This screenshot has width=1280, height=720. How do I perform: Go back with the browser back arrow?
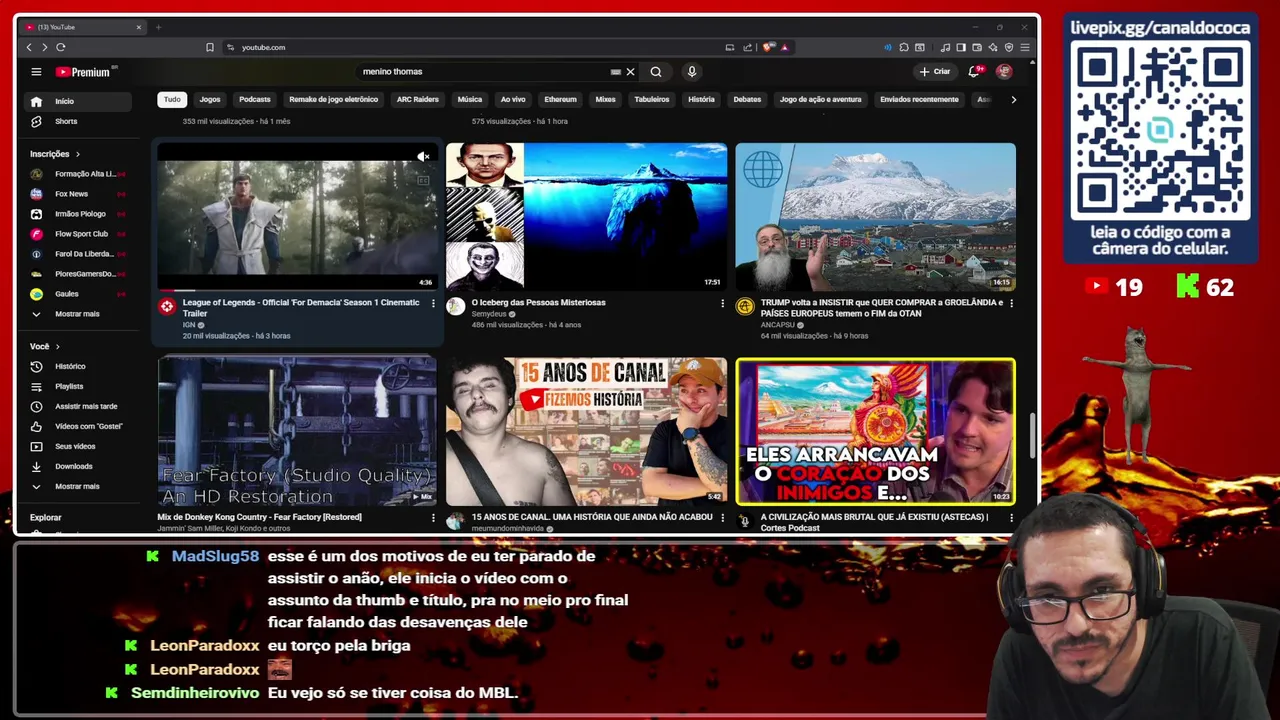click(29, 47)
